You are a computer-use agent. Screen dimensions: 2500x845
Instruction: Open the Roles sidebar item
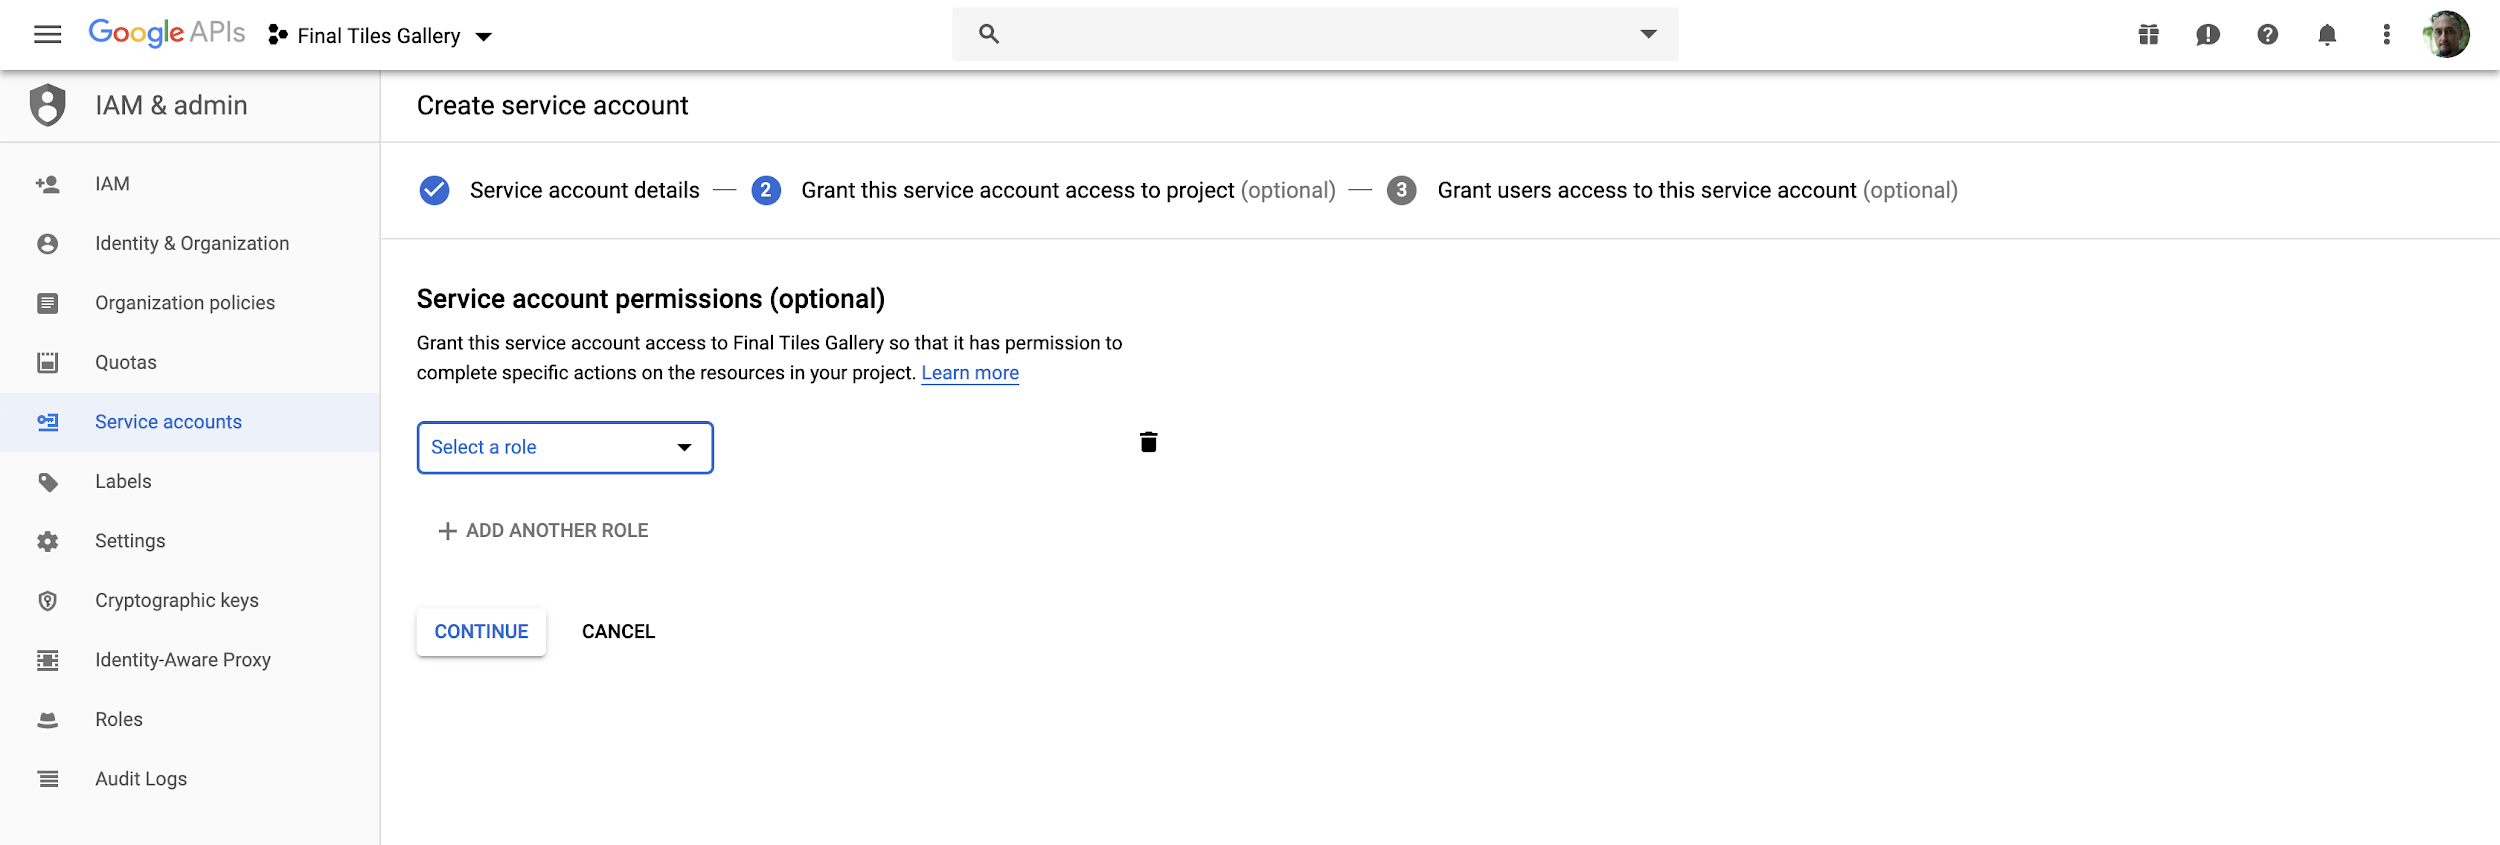[119, 719]
